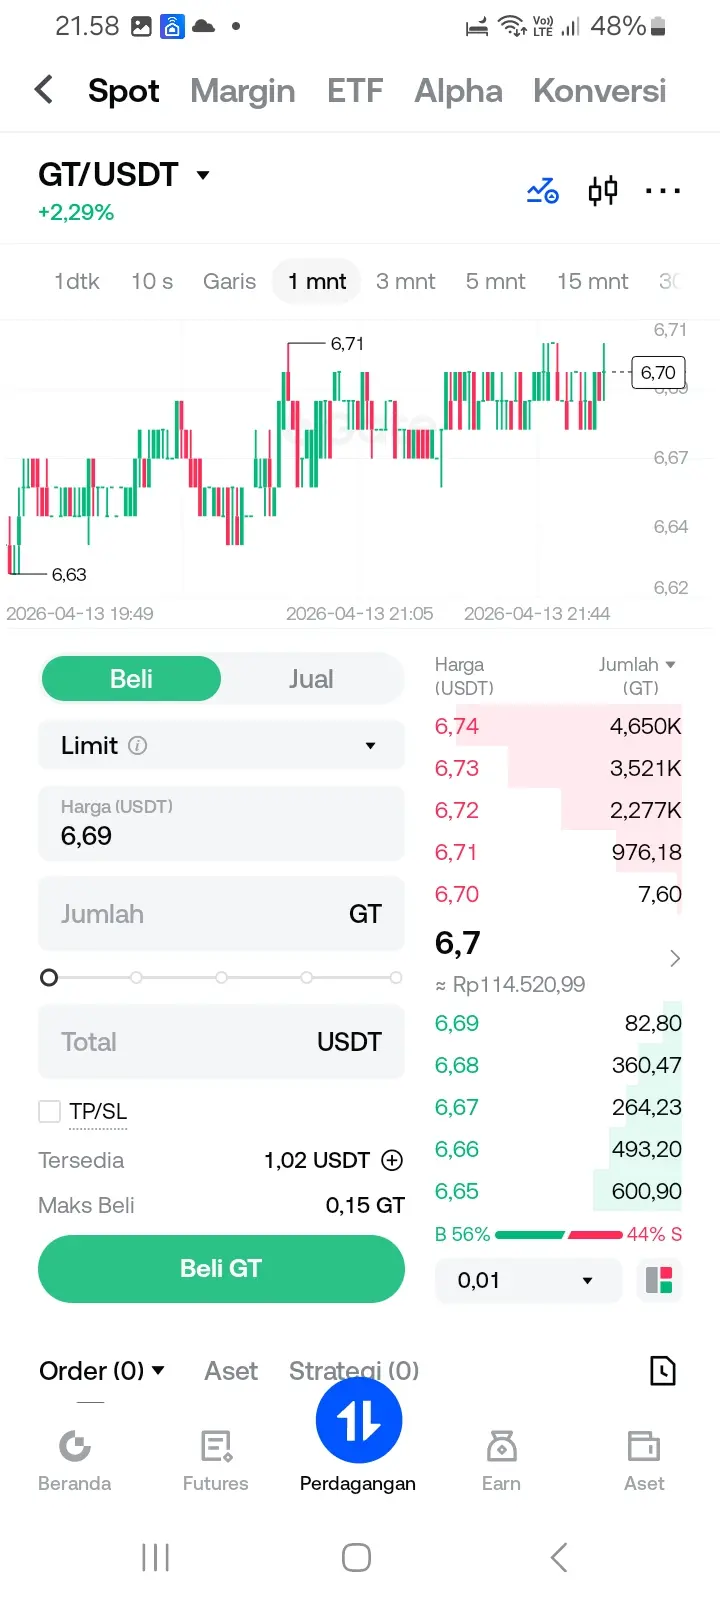Screen dimensions: 720x1600
Task: Switch to the Margin tab
Action: pos(243,91)
